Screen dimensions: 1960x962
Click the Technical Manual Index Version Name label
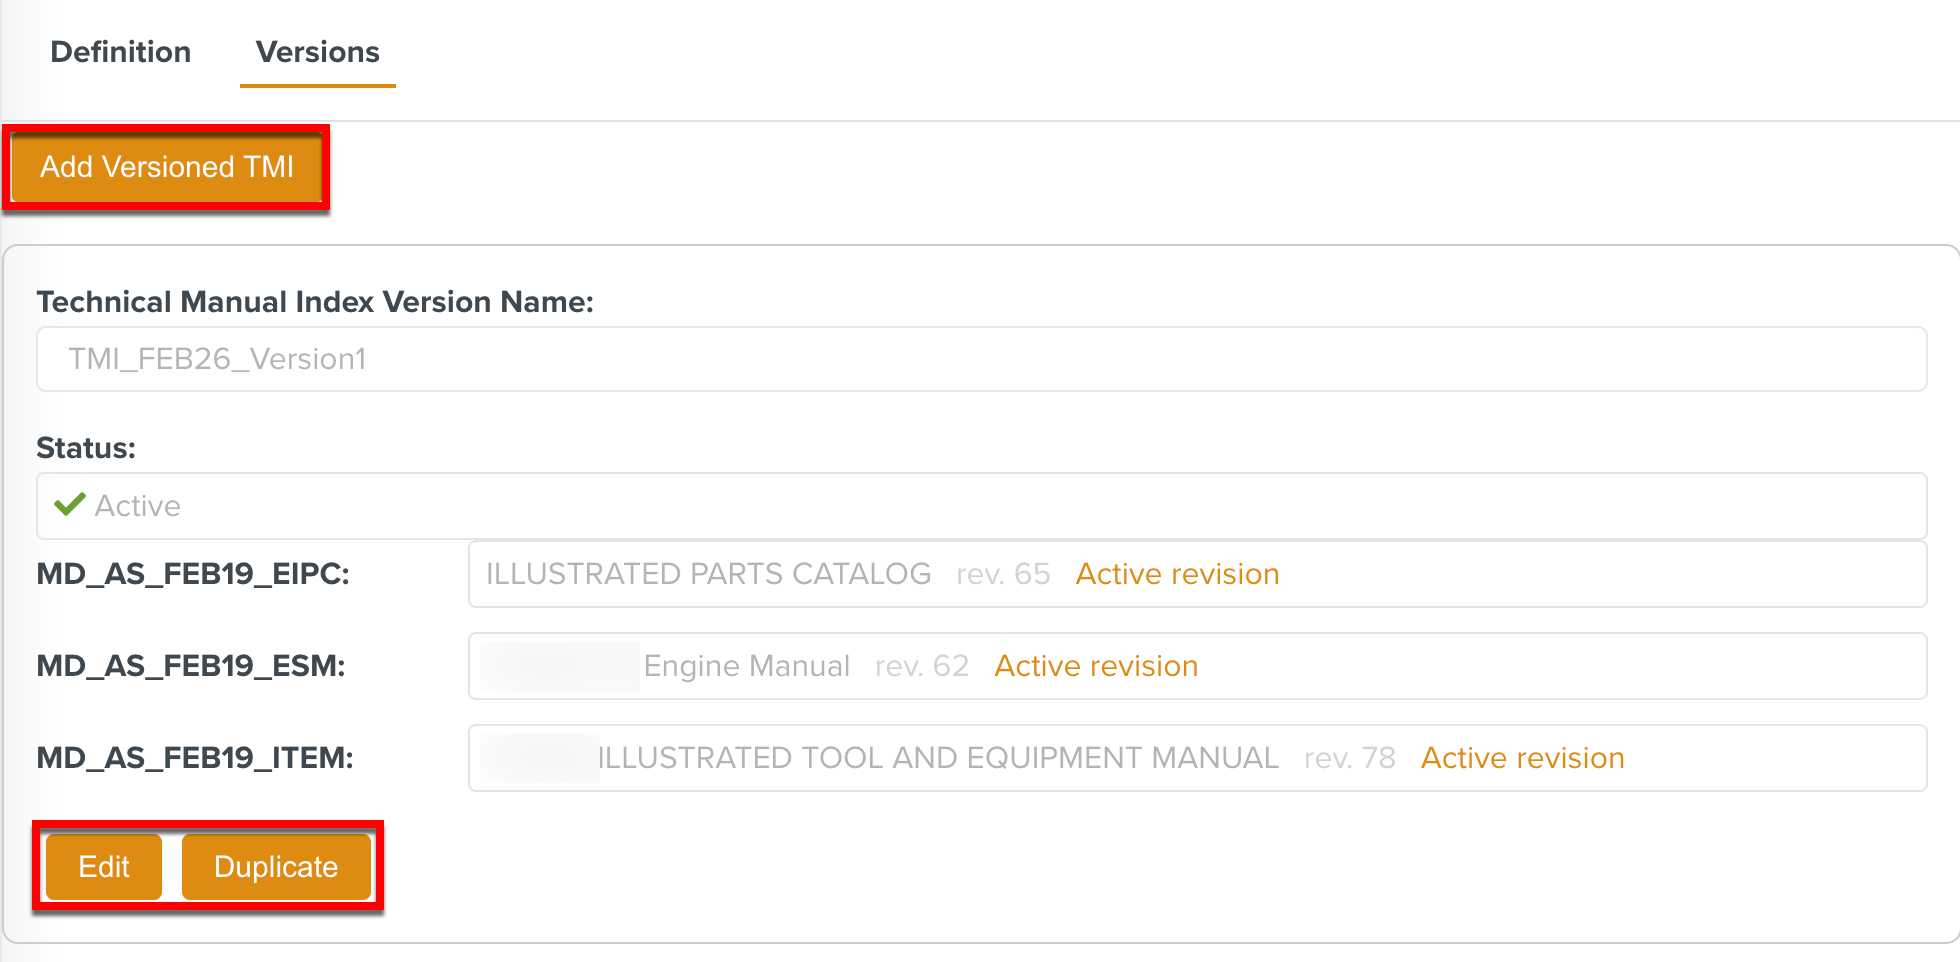[x=315, y=302]
